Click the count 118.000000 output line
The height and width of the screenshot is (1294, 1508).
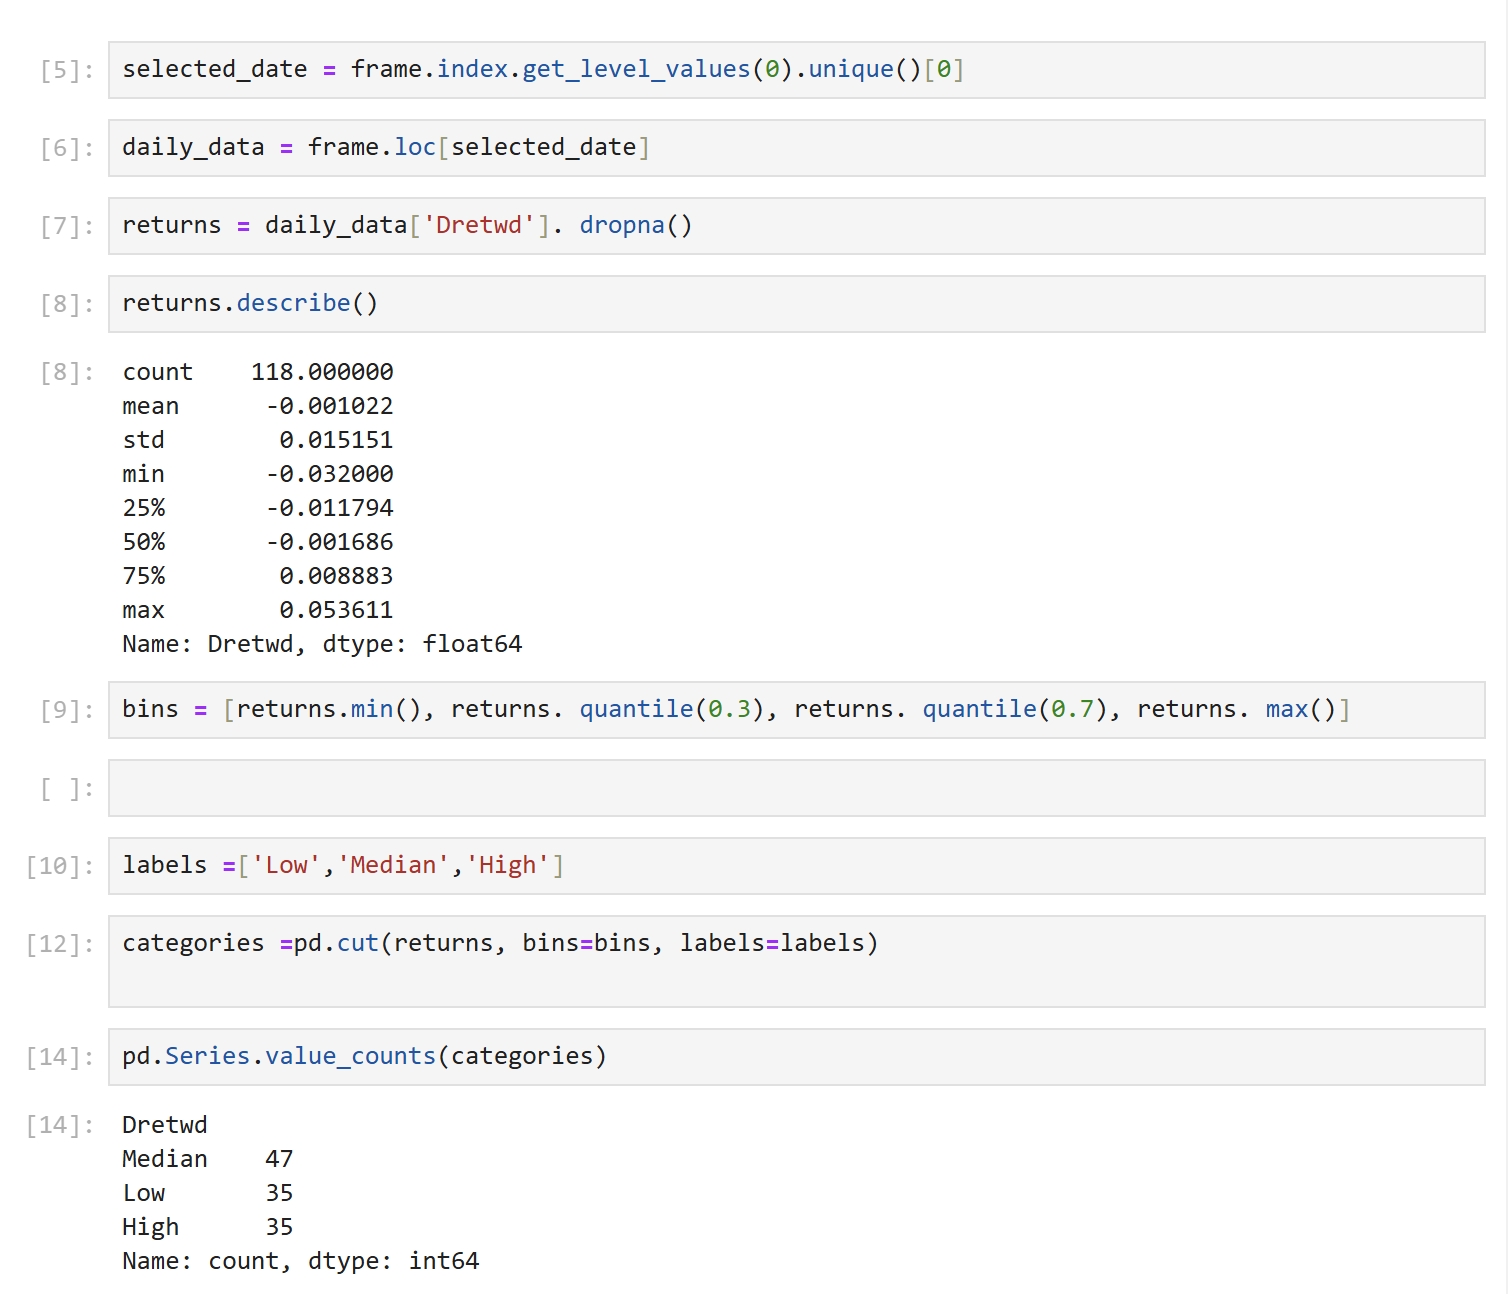click(x=258, y=372)
